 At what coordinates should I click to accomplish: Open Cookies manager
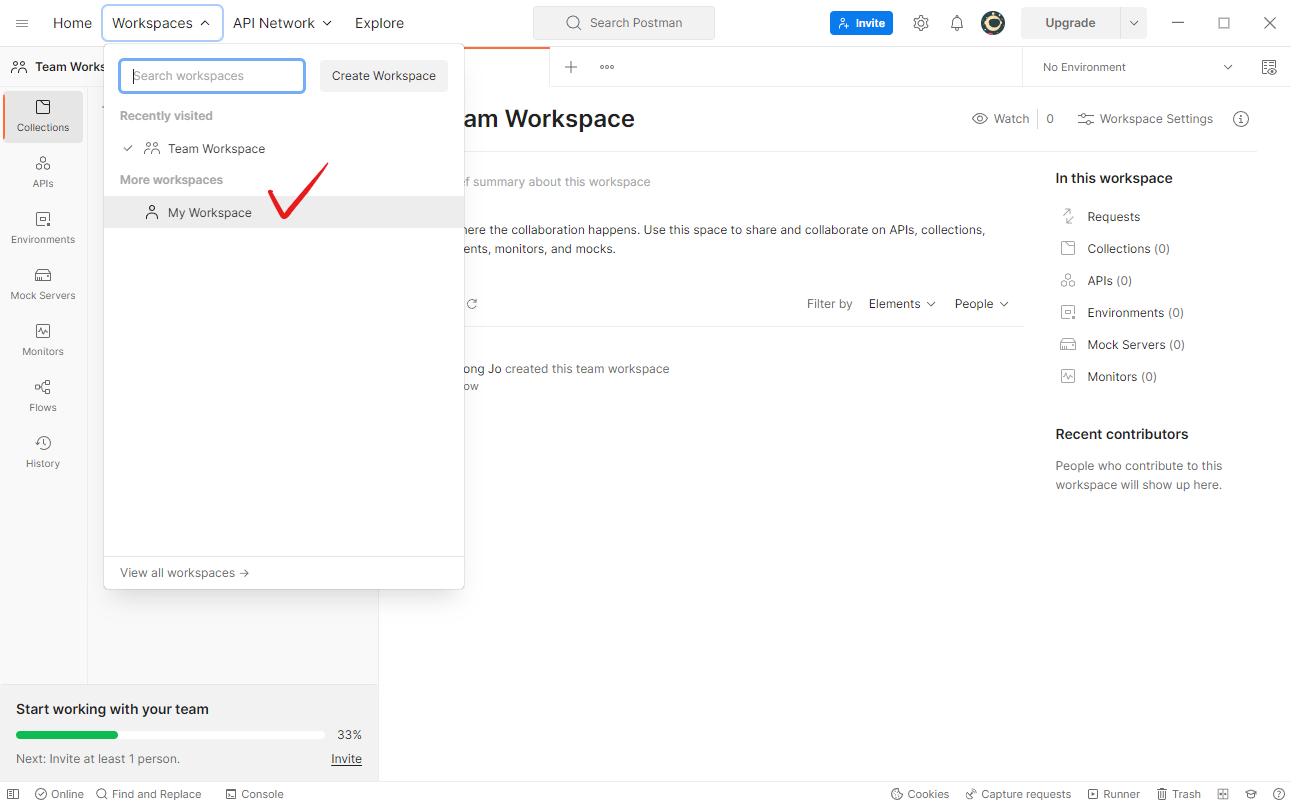[x=920, y=794]
